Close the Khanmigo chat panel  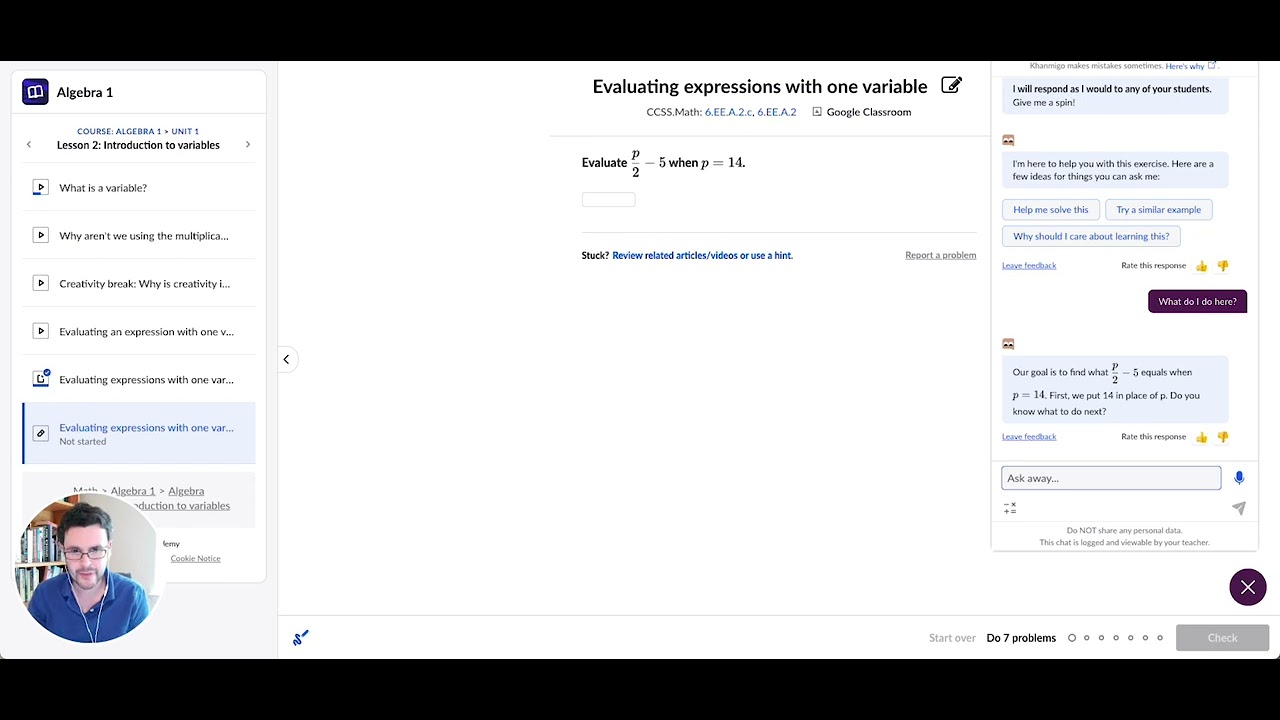pos(1248,587)
